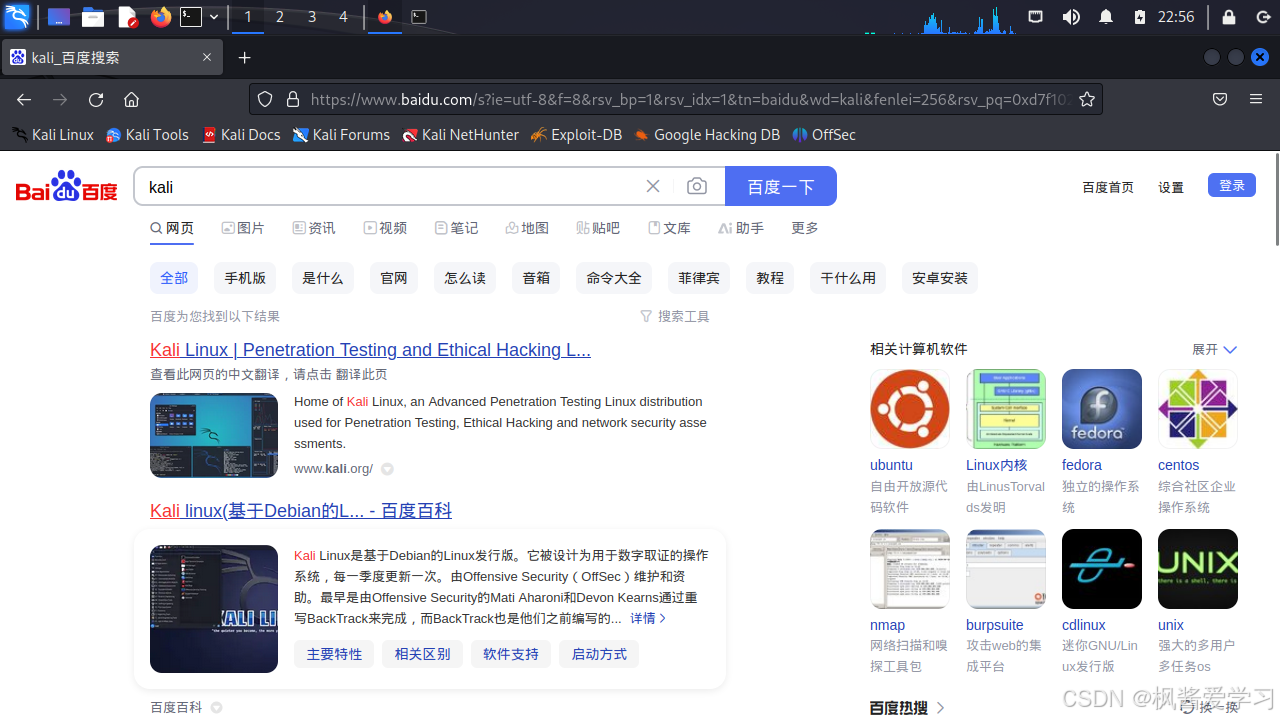Open the text editor icon in panel
This screenshot has height=720, width=1280.
pyautogui.click(x=127, y=17)
